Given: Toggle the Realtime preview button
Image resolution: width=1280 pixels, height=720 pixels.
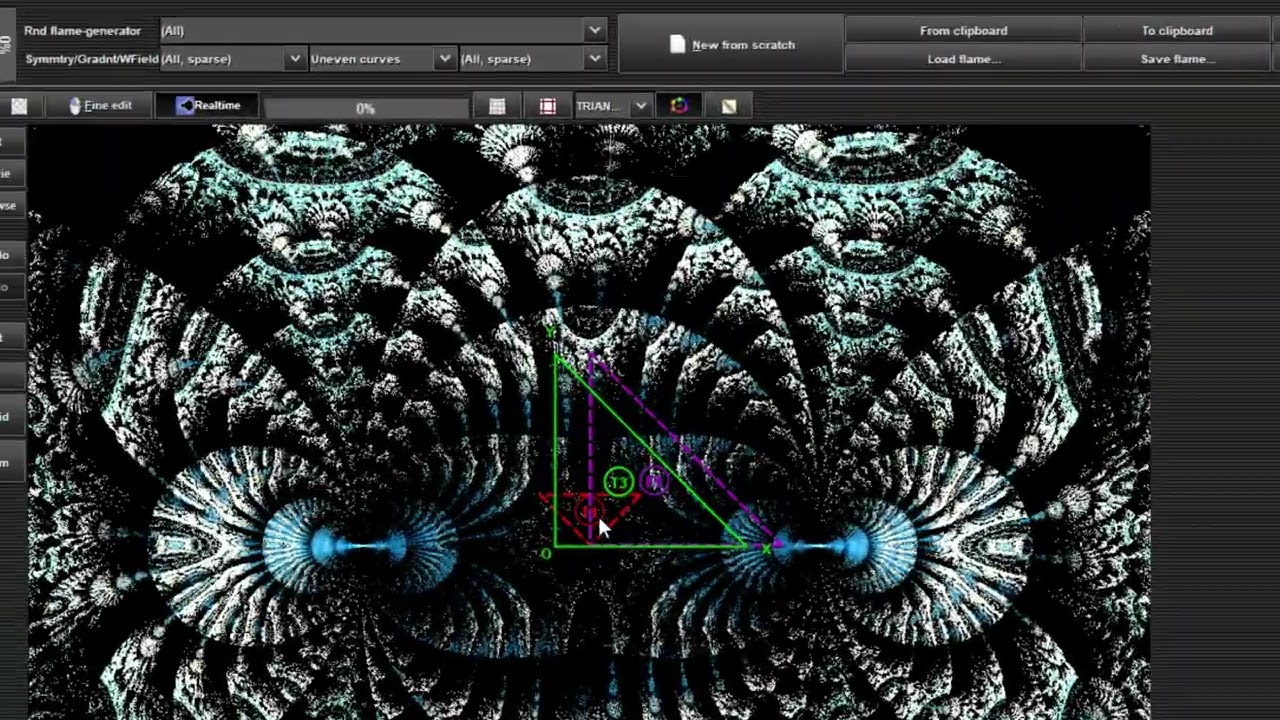Looking at the screenshot, I should click(x=208, y=105).
